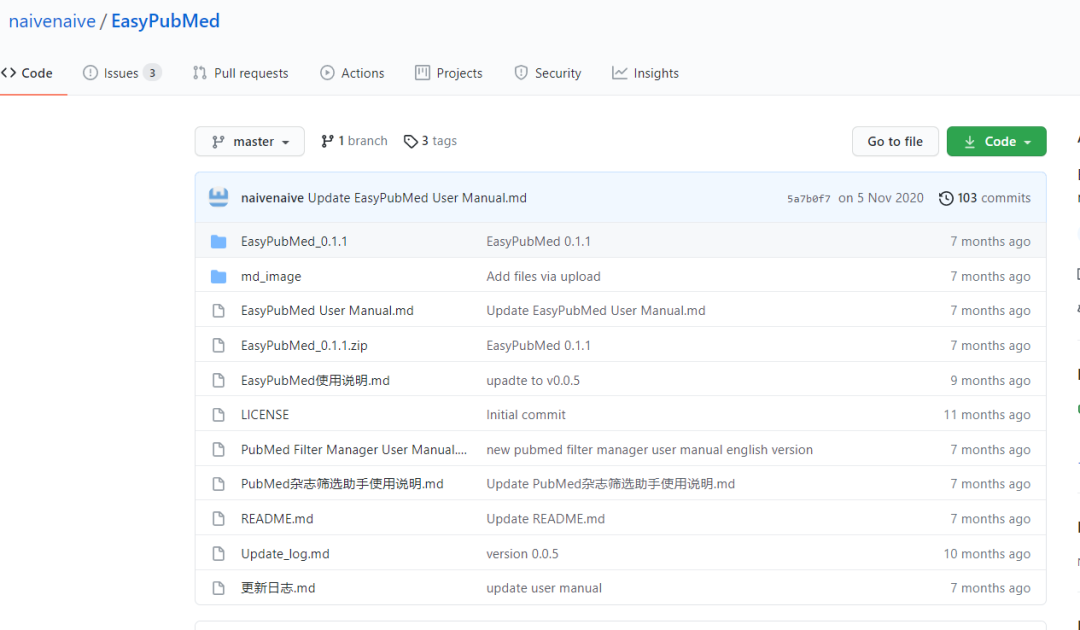View the Insights tab
1080x630 pixels.
[x=645, y=73]
